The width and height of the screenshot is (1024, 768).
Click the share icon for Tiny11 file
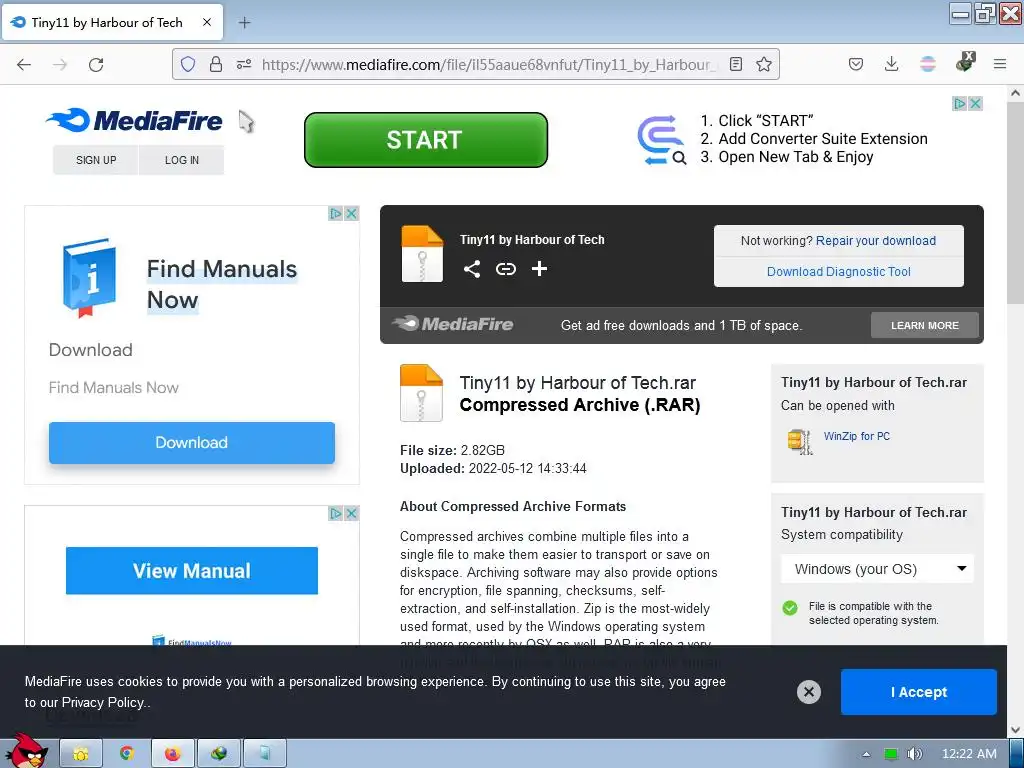(x=472, y=268)
